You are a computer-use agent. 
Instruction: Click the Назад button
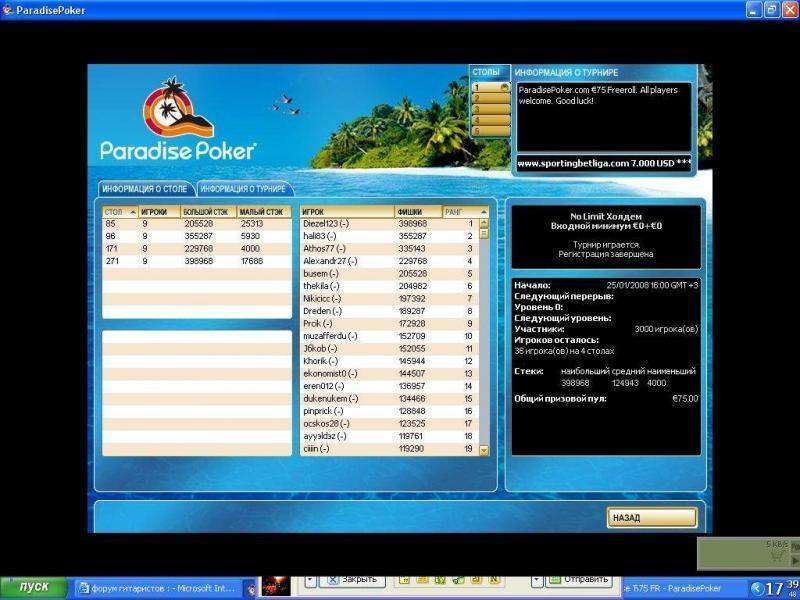[652, 517]
